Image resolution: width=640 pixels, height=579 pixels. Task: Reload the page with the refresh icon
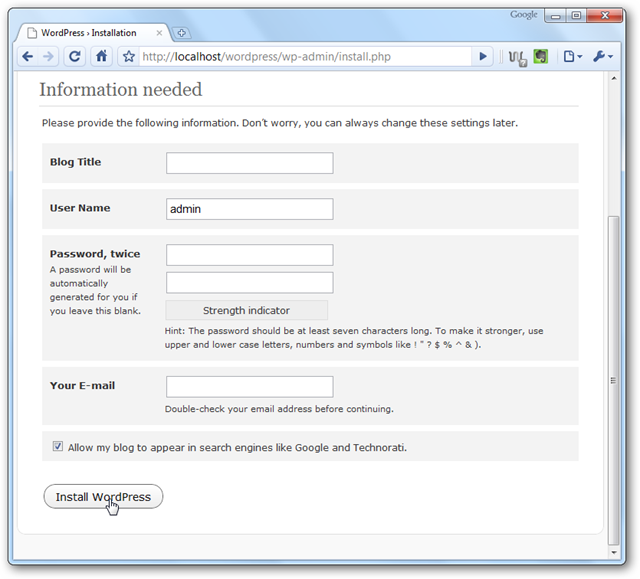click(75, 56)
